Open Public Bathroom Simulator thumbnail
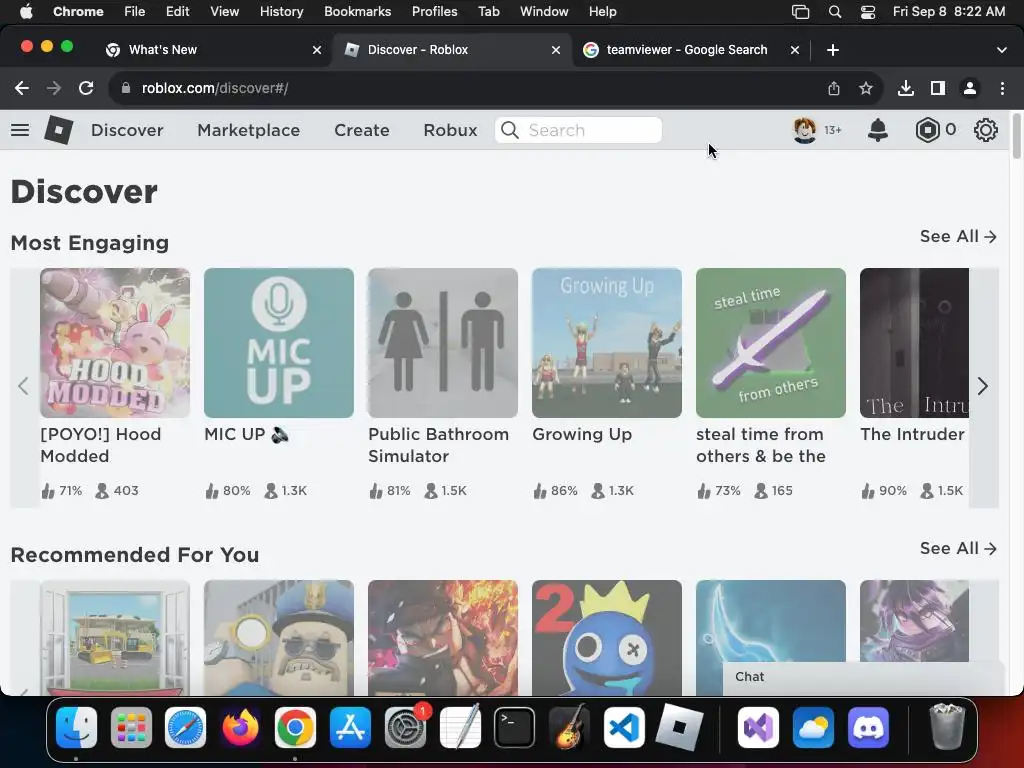Image resolution: width=1024 pixels, height=768 pixels. [443, 343]
